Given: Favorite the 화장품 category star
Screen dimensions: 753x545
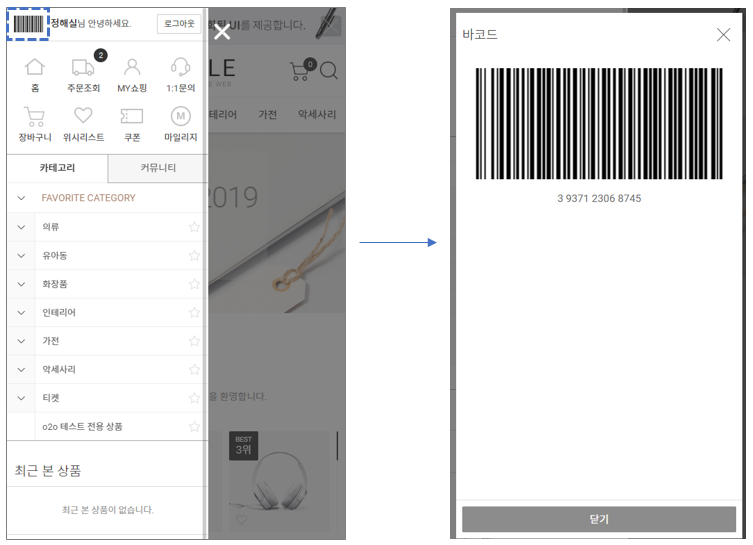Looking at the screenshot, I should point(194,284).
